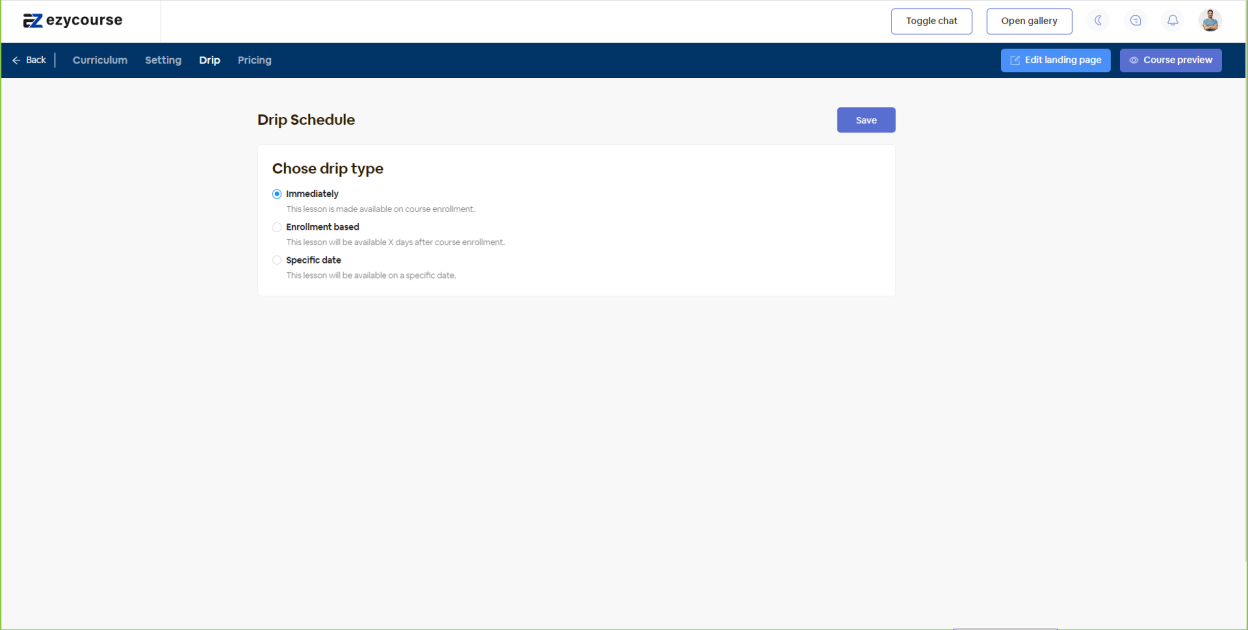Select the Drip tab
The width and height of the screenshot is (1248, 630).
(209, 60)
